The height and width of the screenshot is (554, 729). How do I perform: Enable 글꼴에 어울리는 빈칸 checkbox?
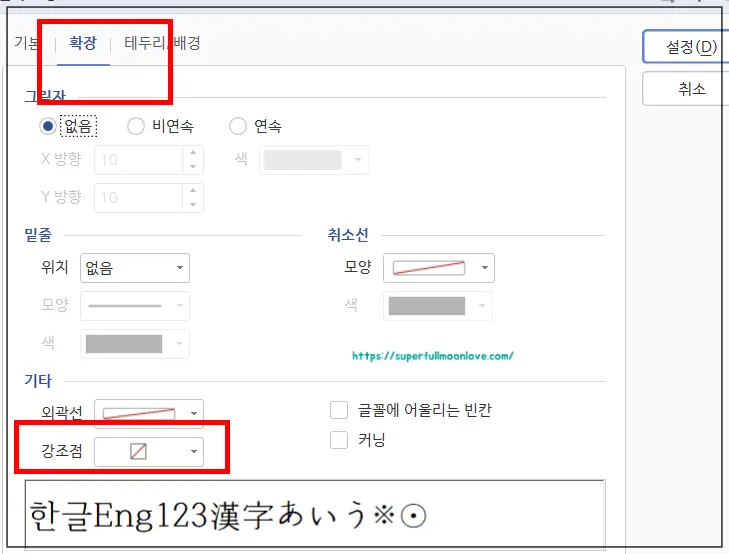click(x=339, y=410)
